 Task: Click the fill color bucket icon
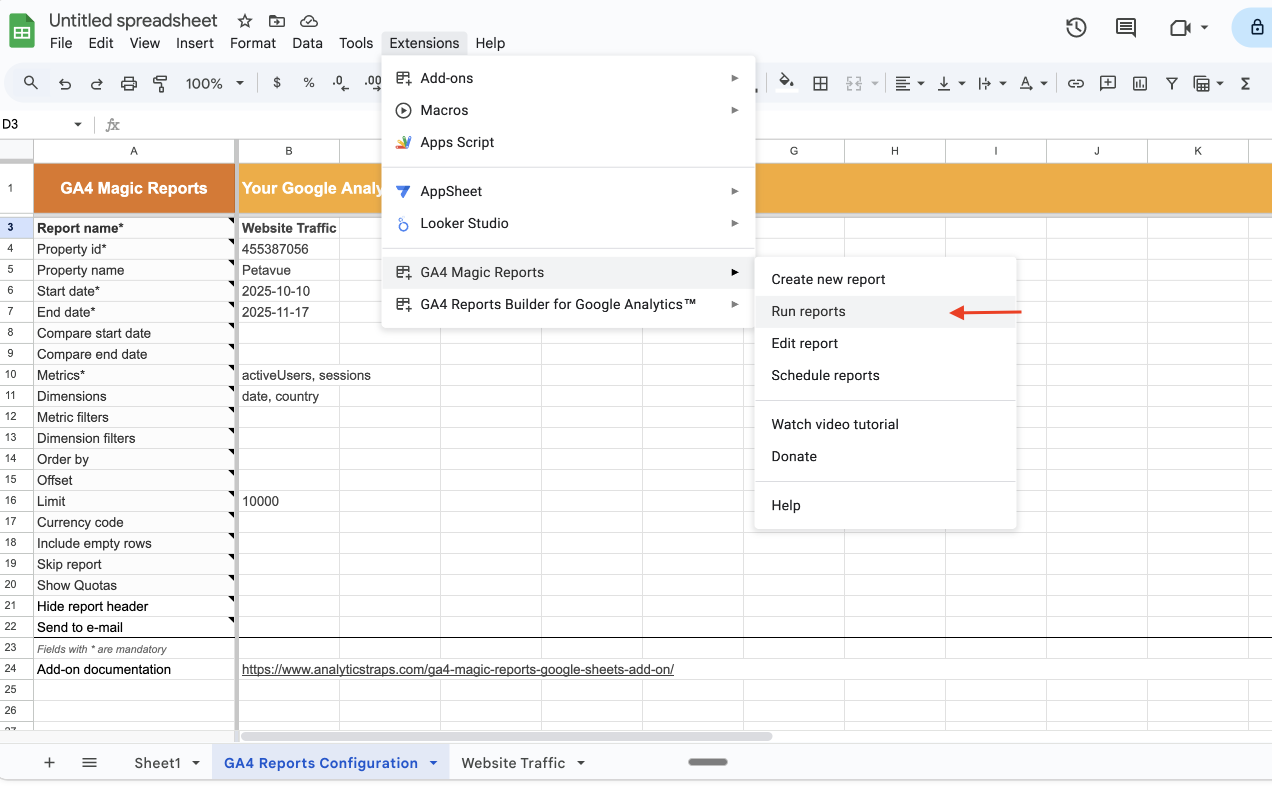(x=787, y=84)
